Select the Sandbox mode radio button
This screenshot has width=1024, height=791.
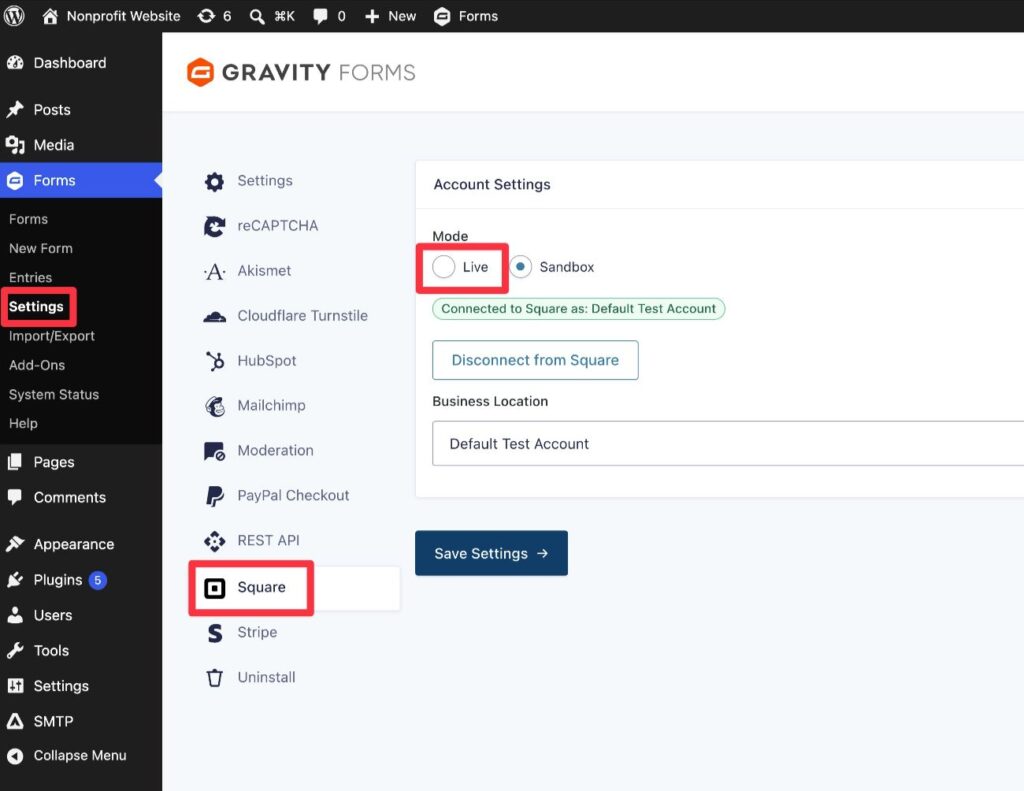(x=520, y=266)
